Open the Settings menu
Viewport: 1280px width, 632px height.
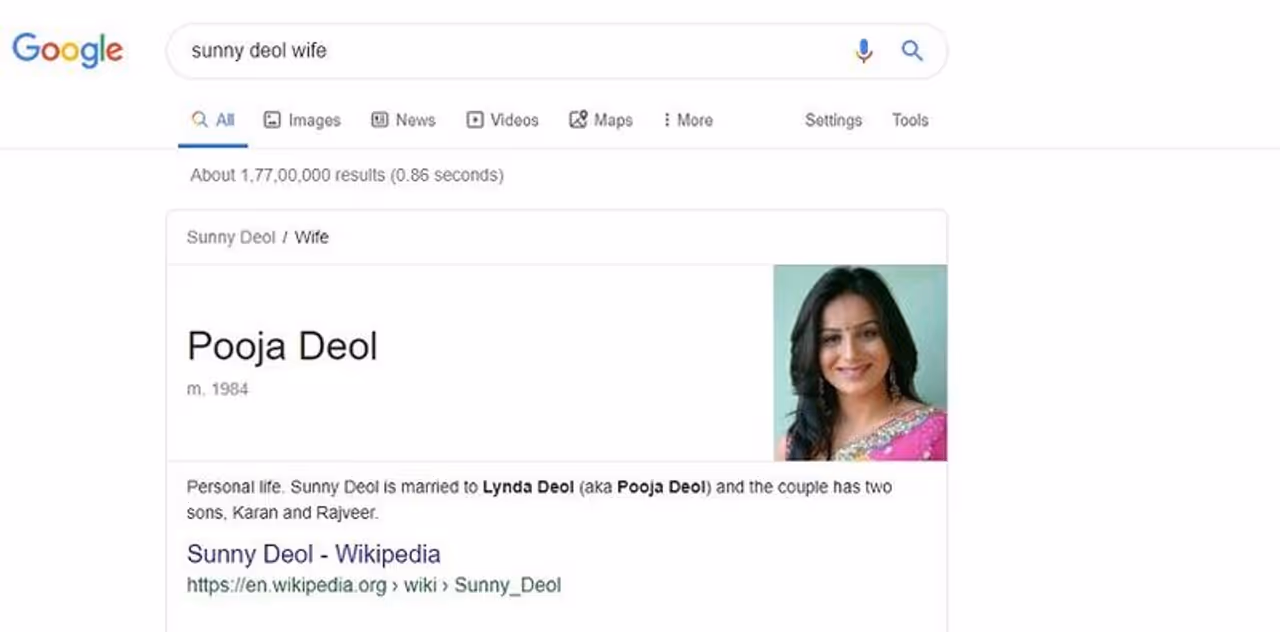pyautogui.click(x=833, y=120)
